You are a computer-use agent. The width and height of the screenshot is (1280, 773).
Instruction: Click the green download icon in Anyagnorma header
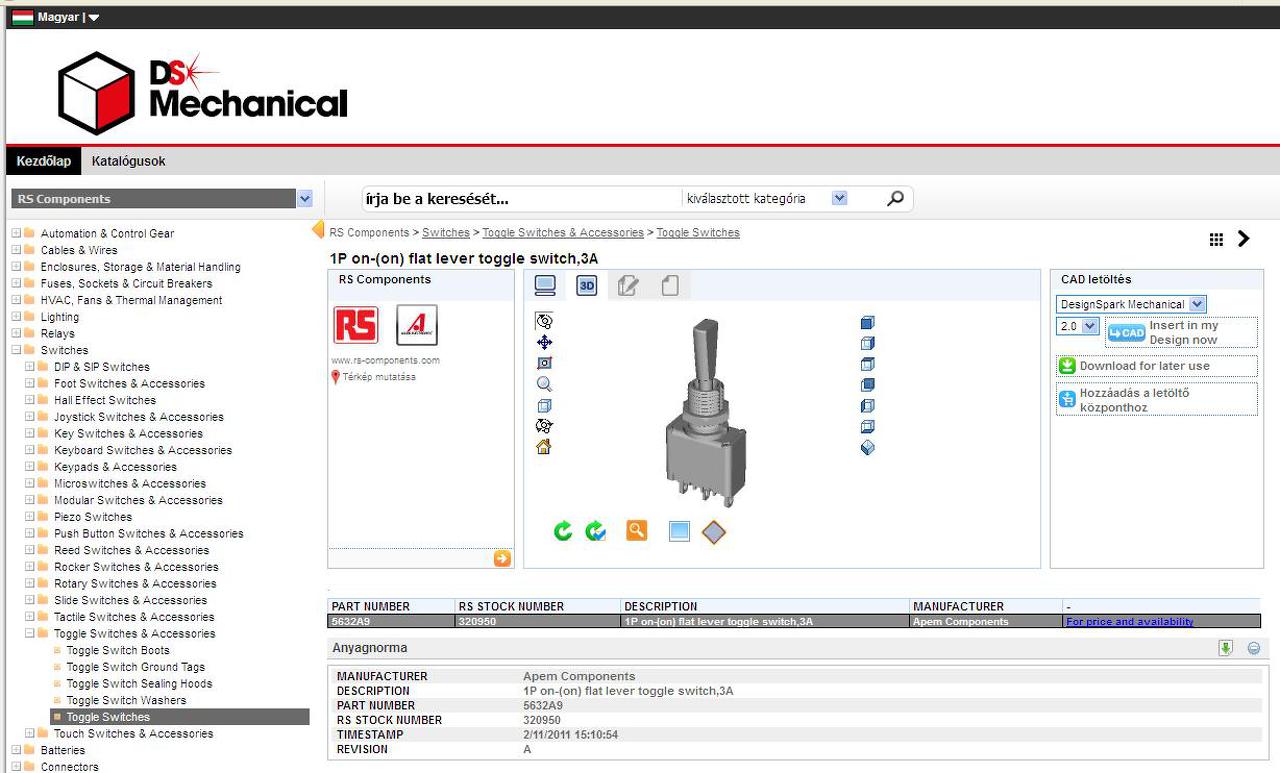click(x=1226, y=648)
